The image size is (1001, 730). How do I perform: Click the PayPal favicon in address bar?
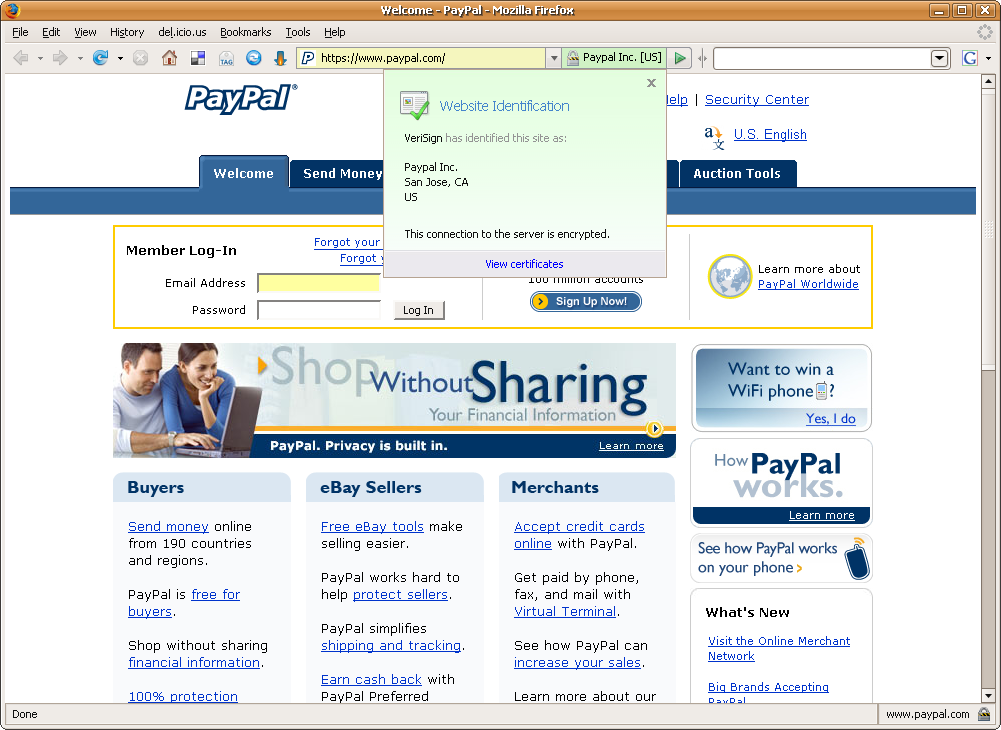coord(308,58)
